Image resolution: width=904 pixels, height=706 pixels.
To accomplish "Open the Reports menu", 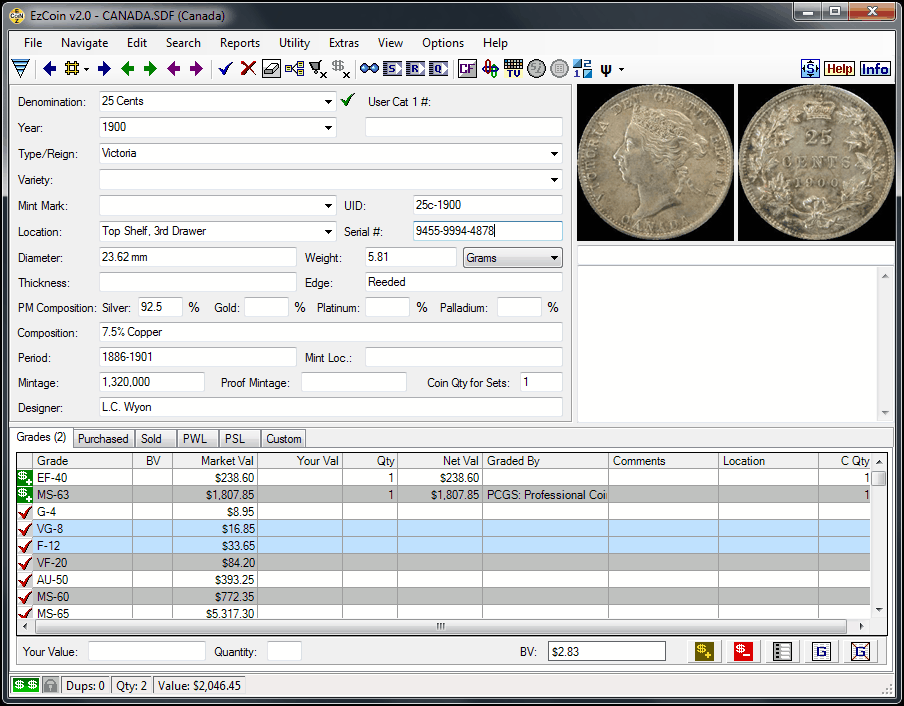I will coord(240,43).
